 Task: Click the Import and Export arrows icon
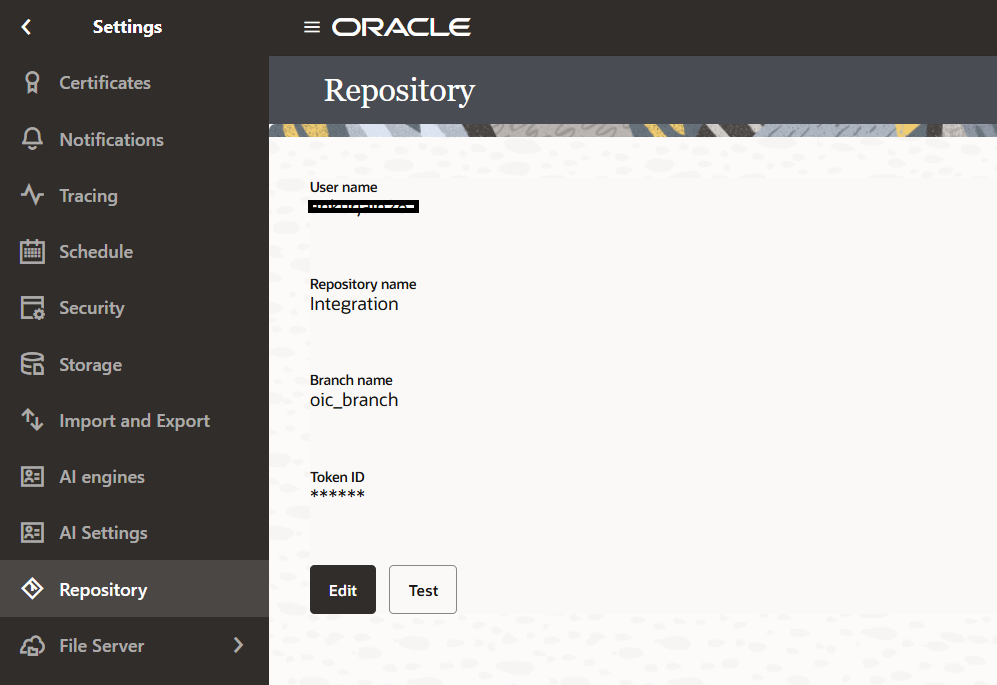point(32,420)
